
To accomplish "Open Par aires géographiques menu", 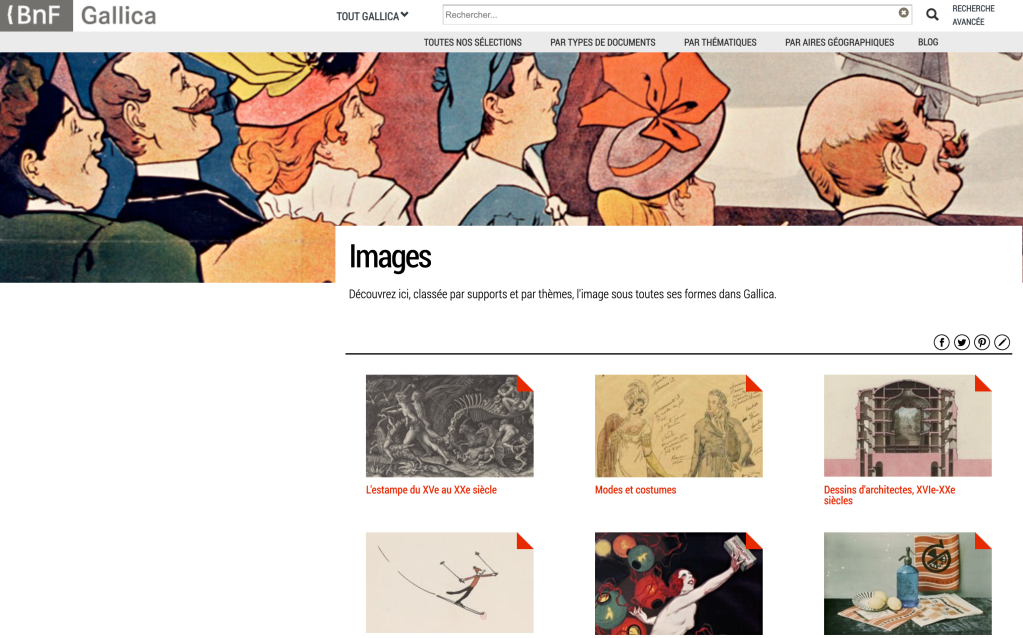I will coord(839,42).
